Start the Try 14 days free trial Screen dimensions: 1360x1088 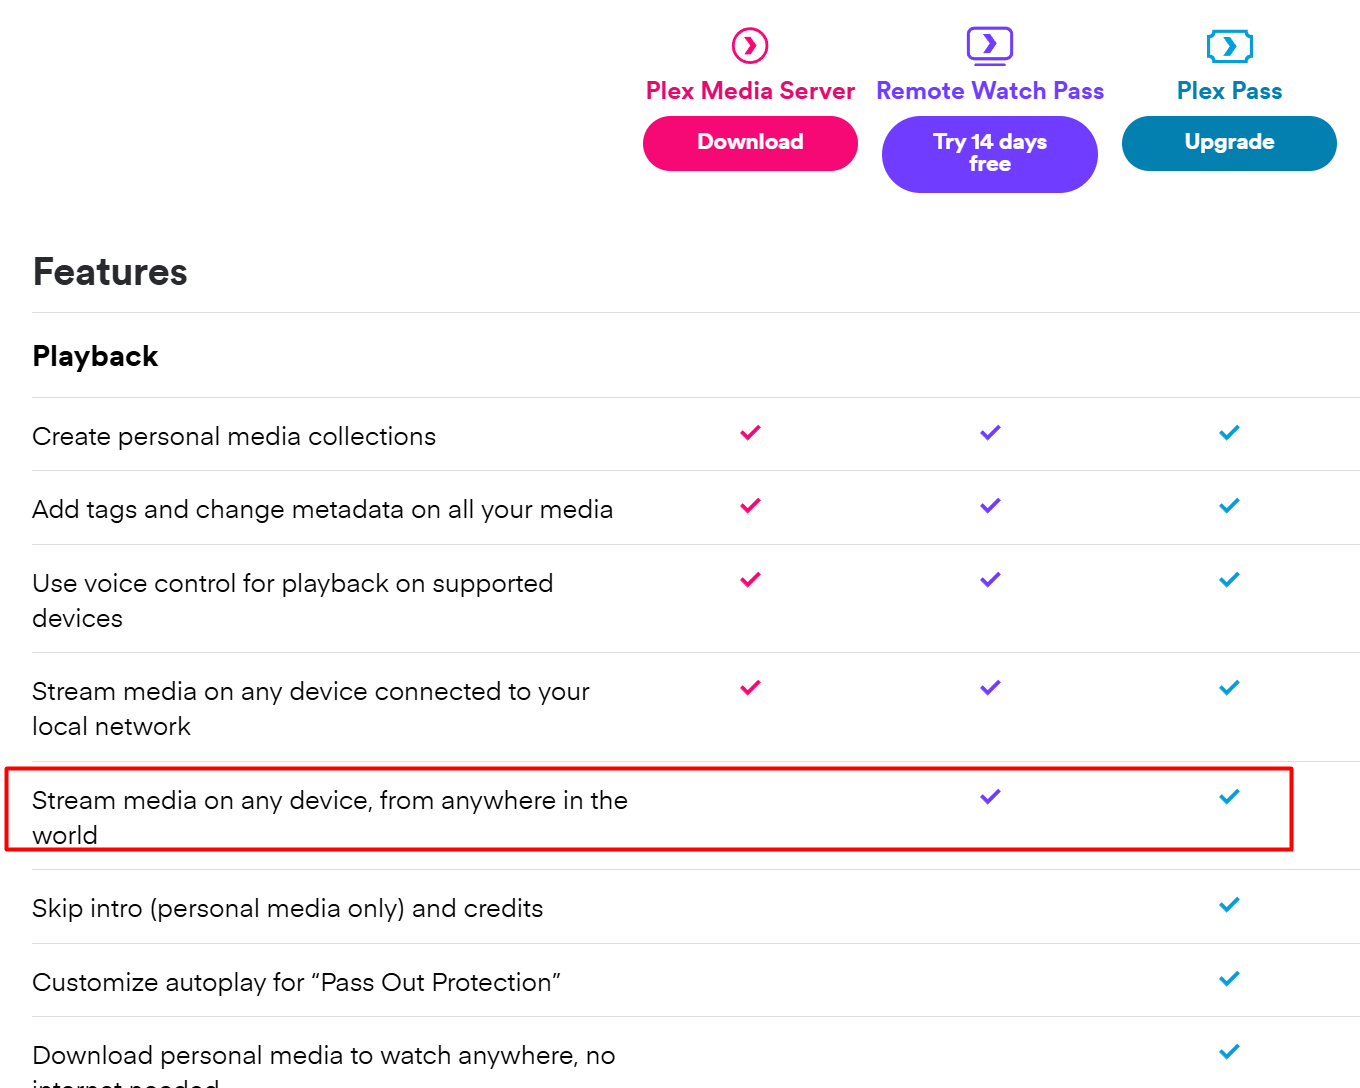990,154
